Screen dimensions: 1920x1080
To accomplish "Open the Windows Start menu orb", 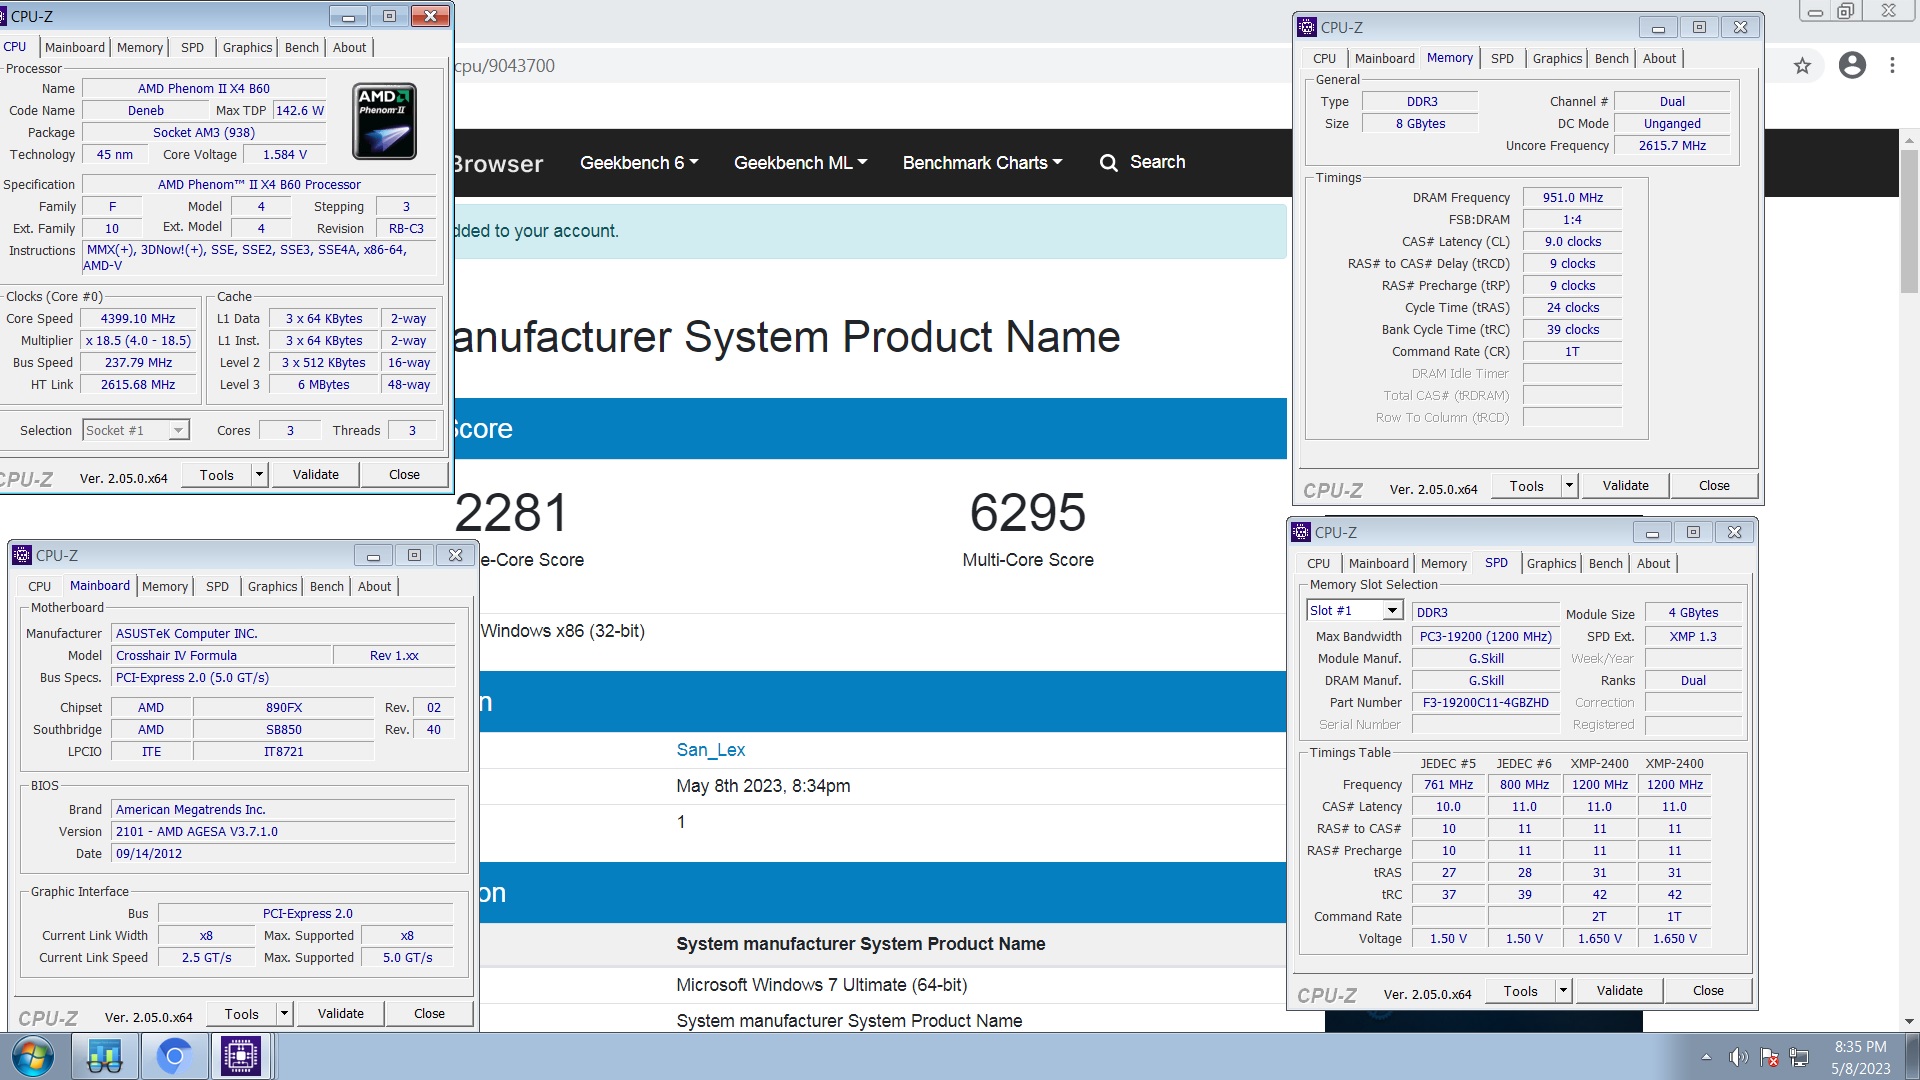I will pyautogui.click(x=33, y=1057).
